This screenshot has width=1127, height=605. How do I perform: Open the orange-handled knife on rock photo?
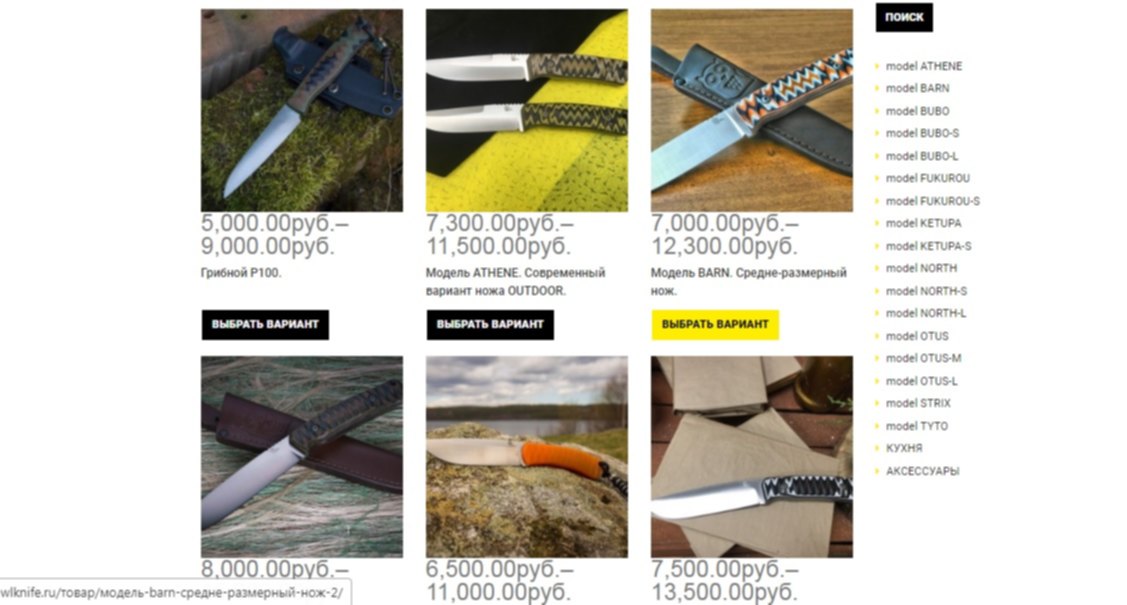tap(527, 457)
